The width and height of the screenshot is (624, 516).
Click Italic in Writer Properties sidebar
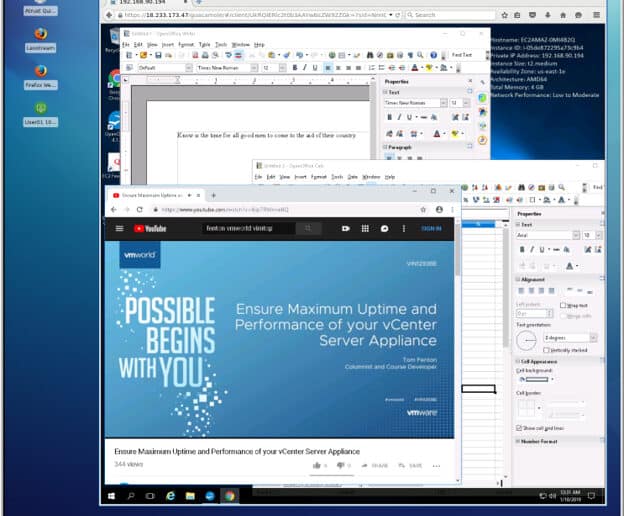coord(399,117)
